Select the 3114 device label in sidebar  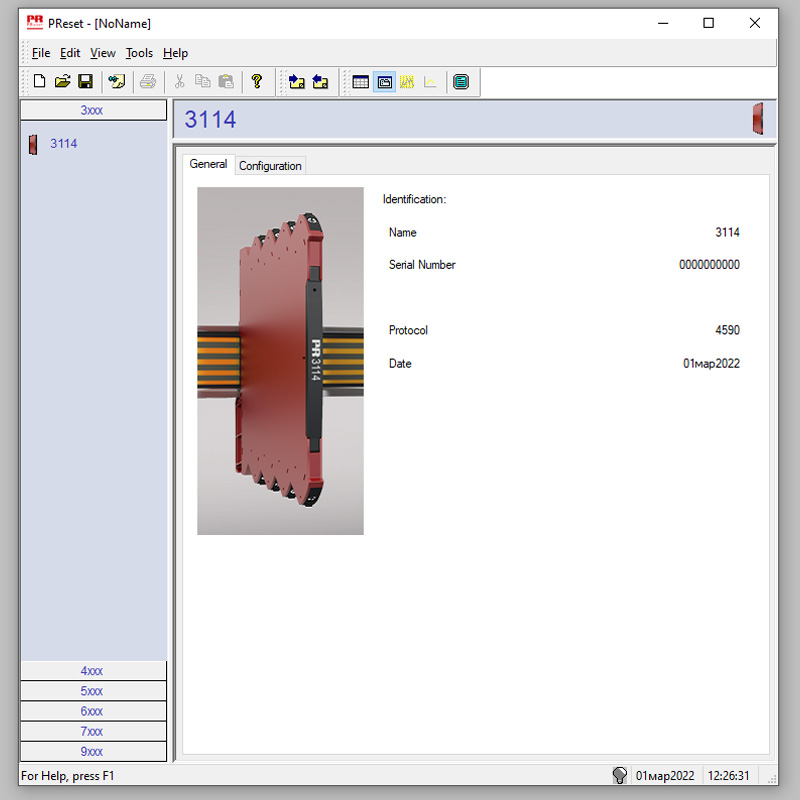click(64, 144)
